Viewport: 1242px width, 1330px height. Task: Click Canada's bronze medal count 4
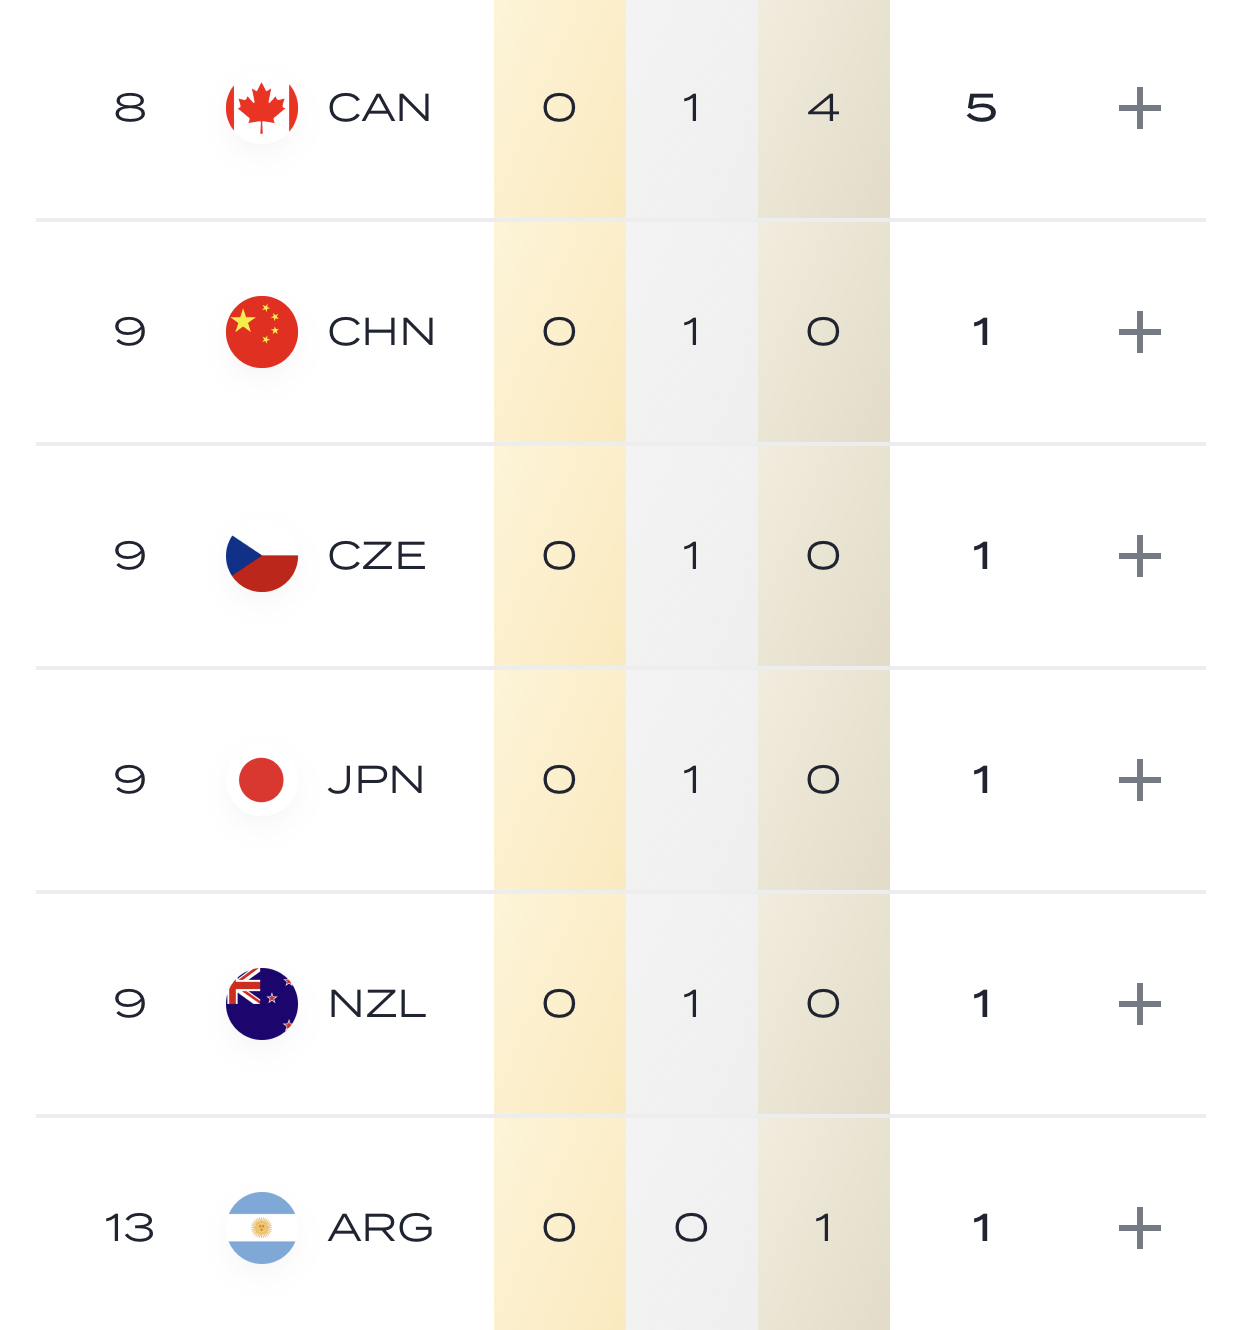823,108
